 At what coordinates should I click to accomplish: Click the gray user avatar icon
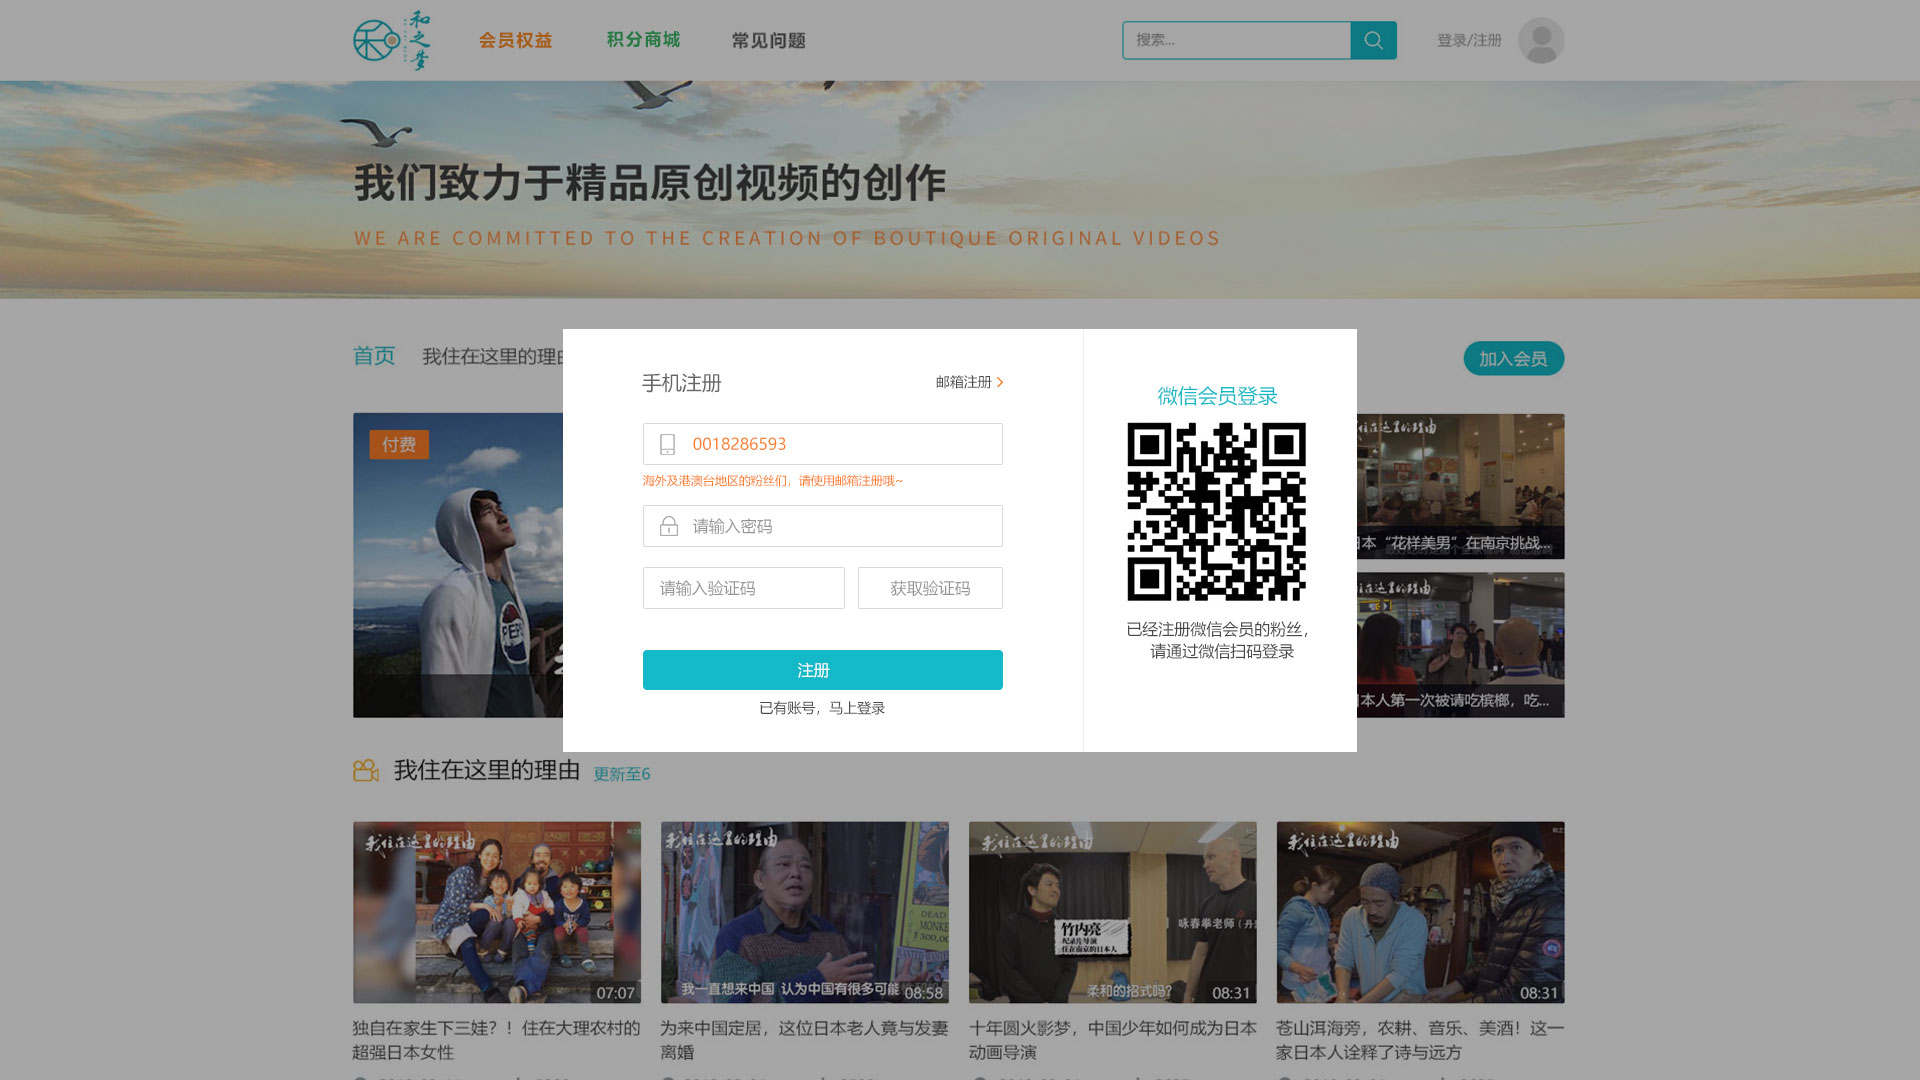(1541, 40)
